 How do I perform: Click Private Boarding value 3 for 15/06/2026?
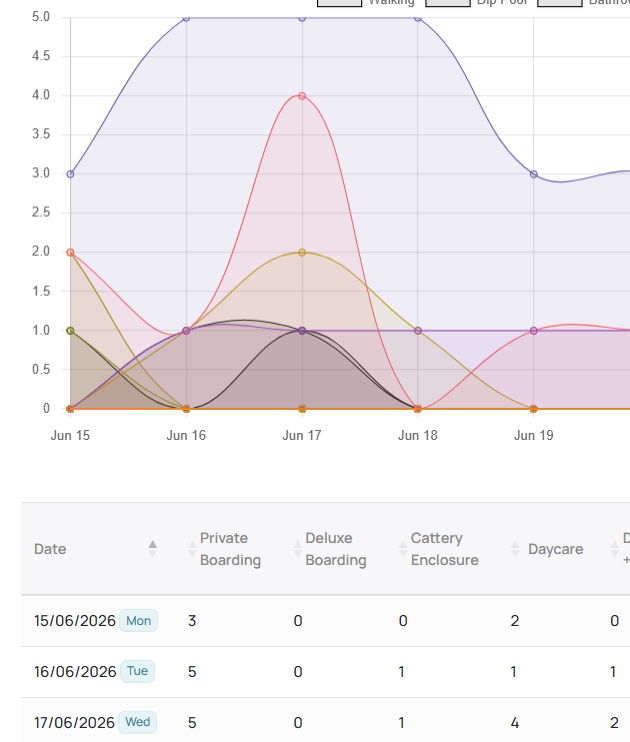point(192,621)
